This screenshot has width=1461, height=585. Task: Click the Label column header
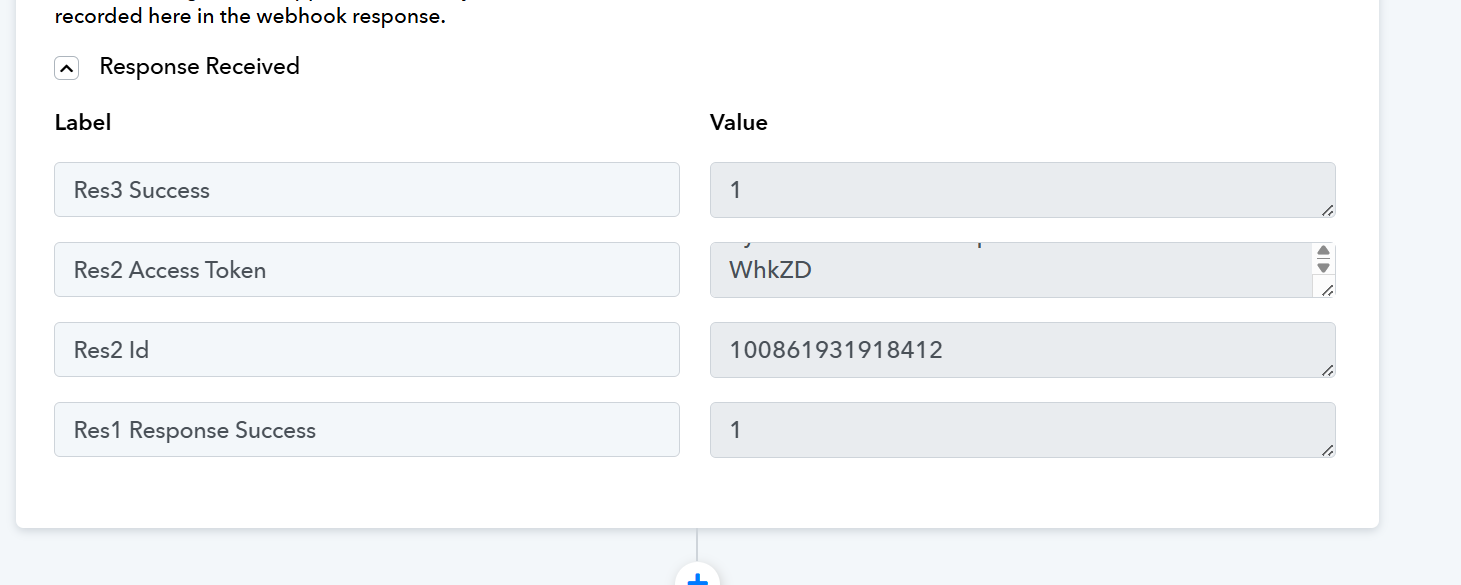tap(82, 122)
